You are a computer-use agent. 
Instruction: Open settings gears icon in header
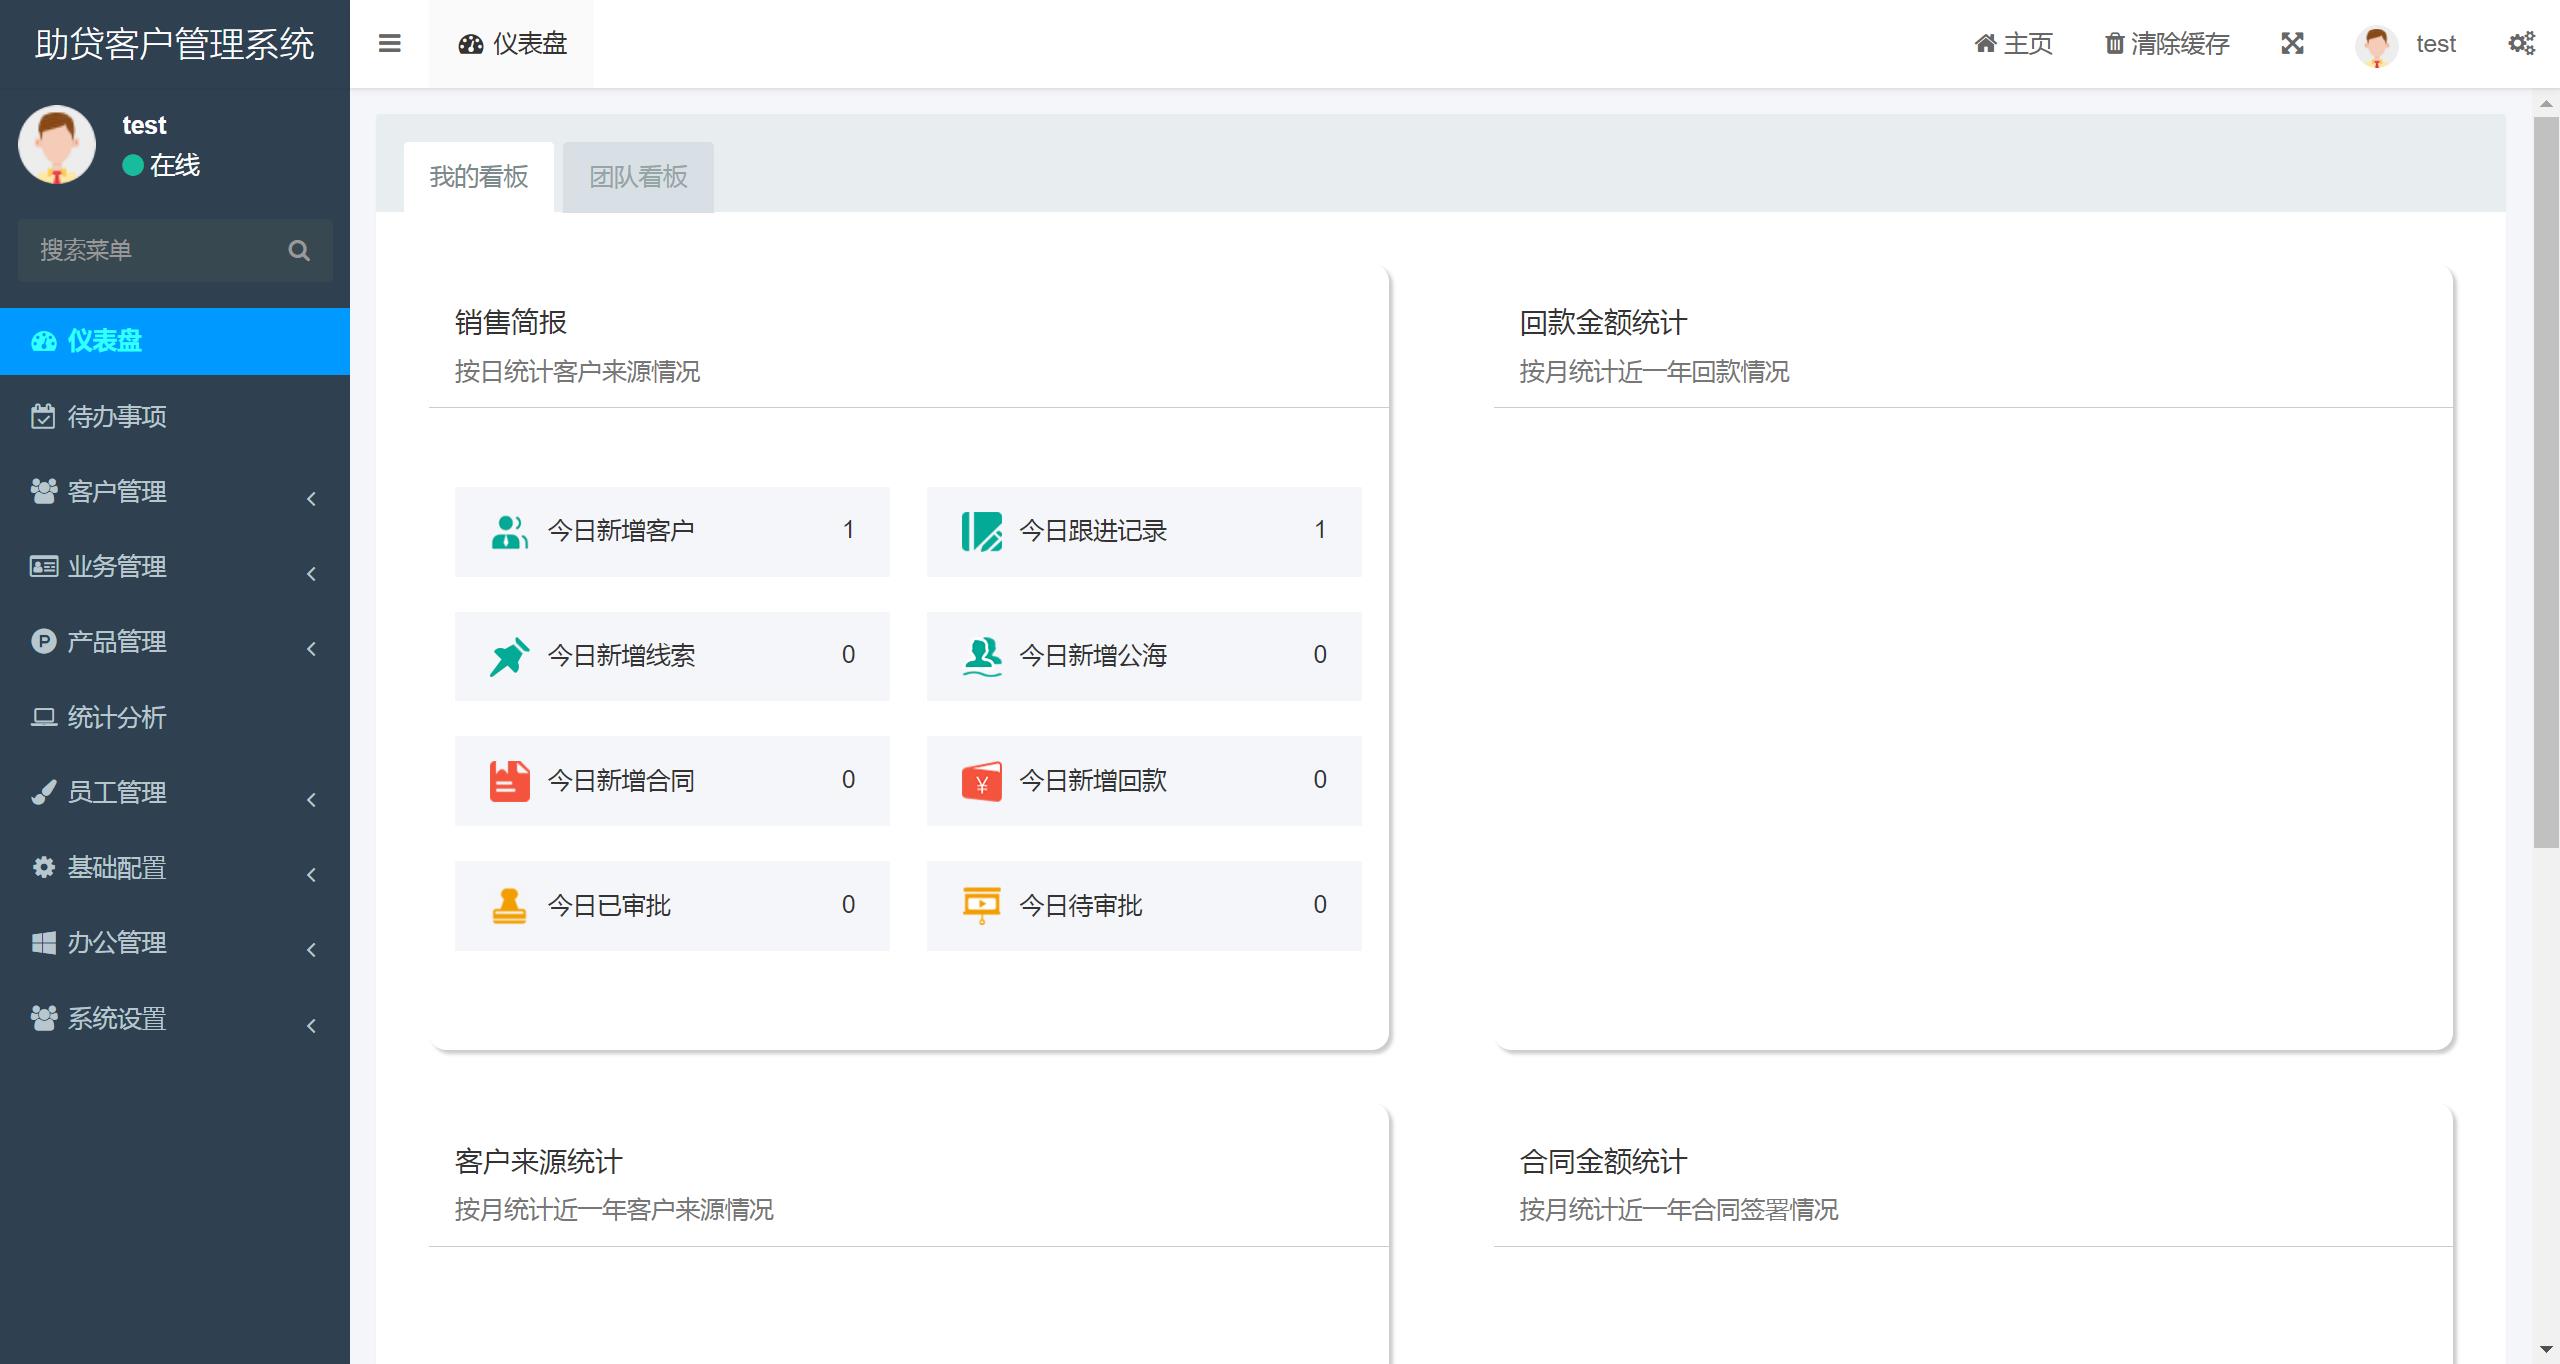point(2522,43)
